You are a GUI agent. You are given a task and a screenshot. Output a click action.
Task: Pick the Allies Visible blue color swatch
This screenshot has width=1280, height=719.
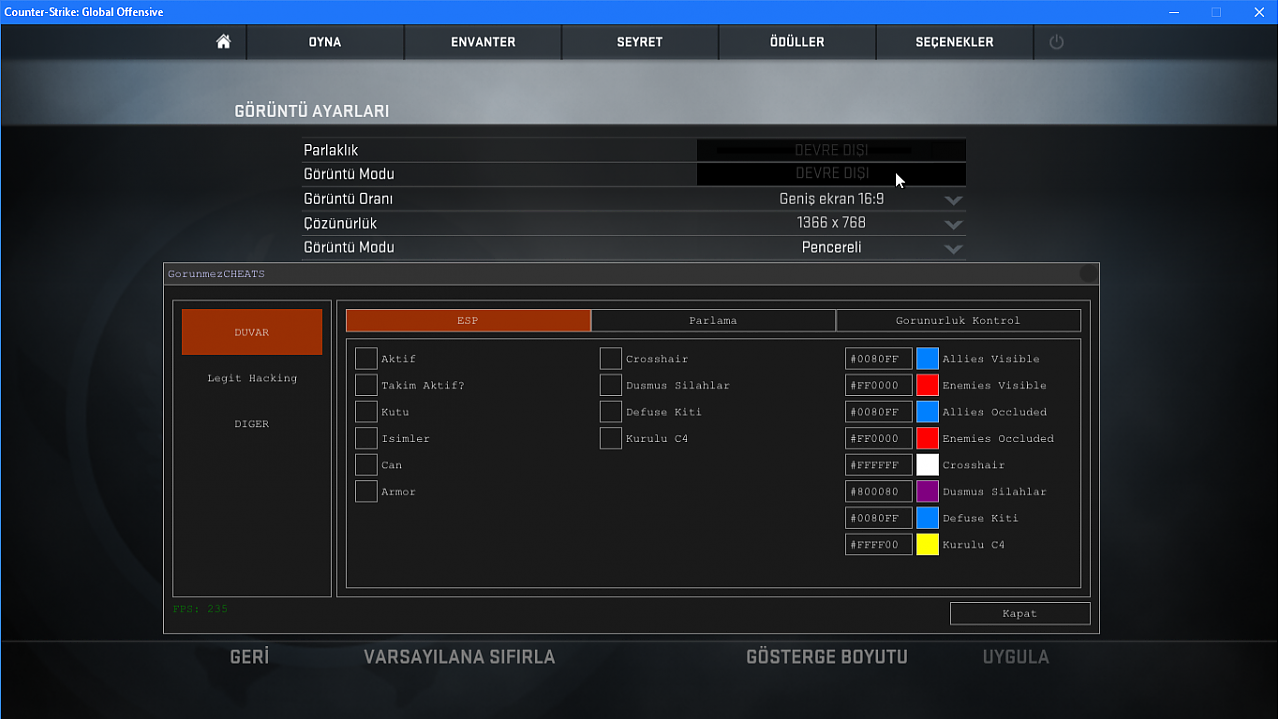point(928,359)
